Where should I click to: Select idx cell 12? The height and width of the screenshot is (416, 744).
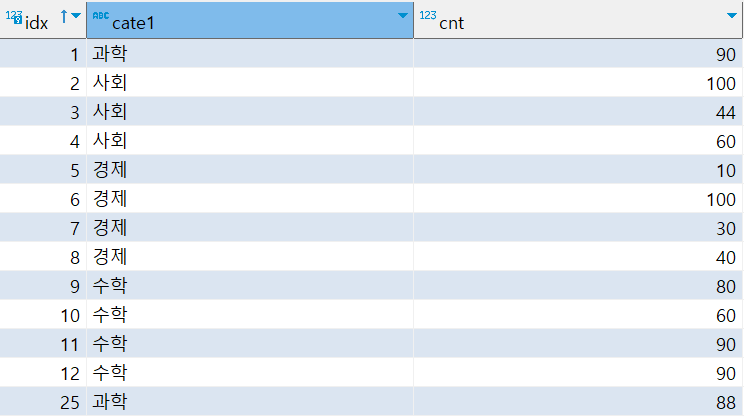point(43,372)
